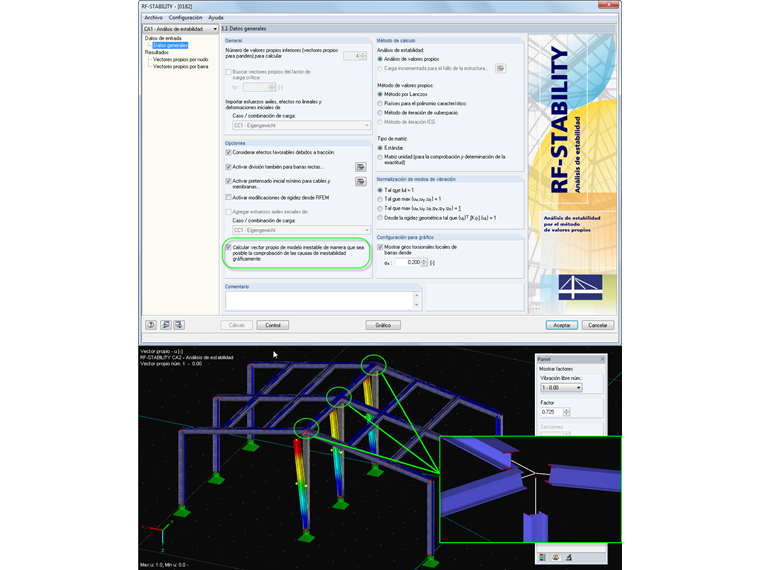Image resolution: width=760 pixels, height=570 pixels.
Task: Select roots of characteristic polynomial method
Action: click(380, 104)
